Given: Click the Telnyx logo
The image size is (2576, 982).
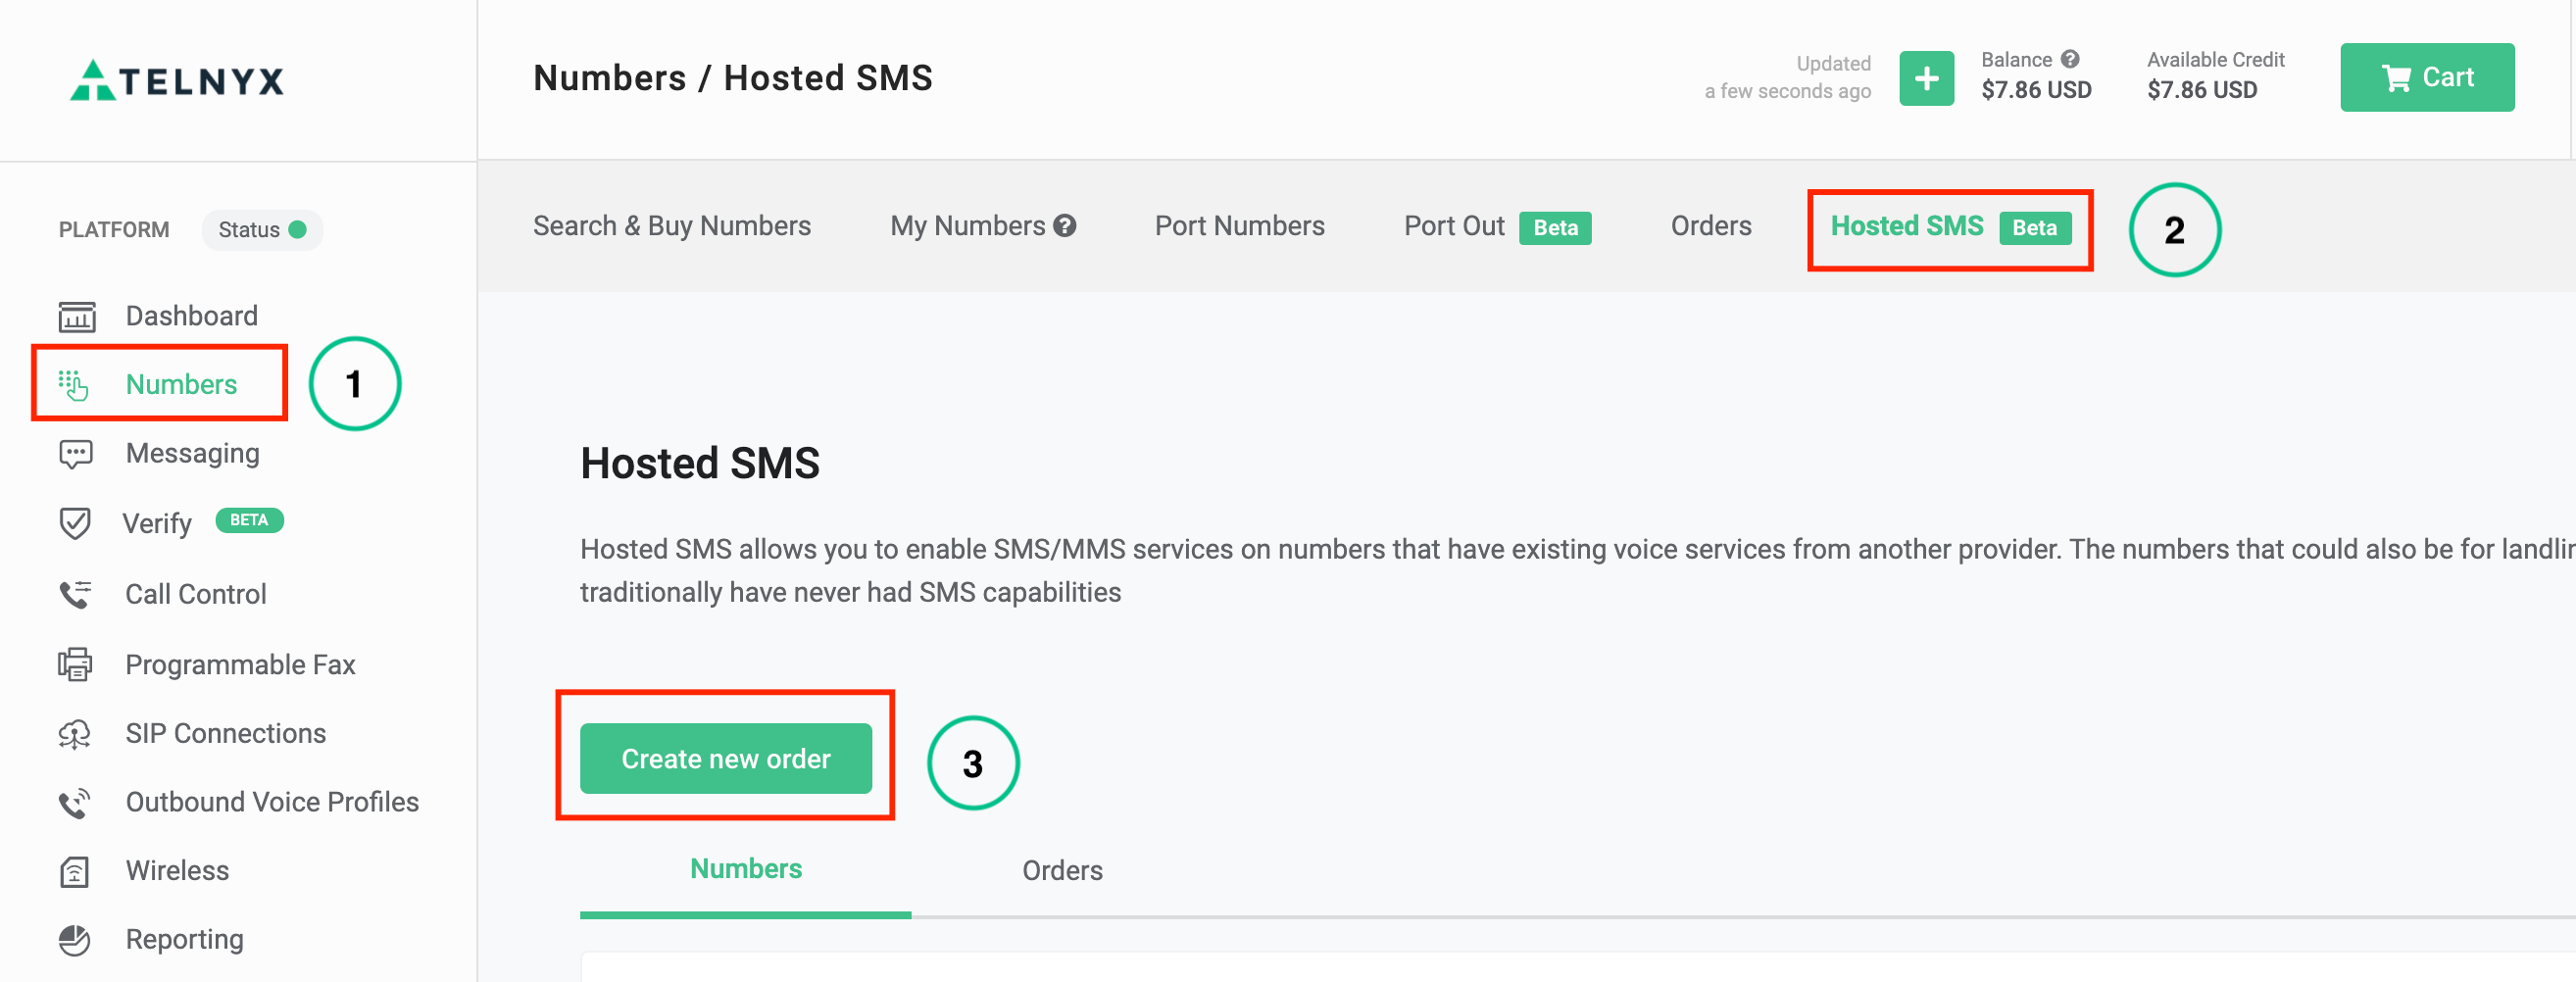Looking at the screenshot, I should pyautogui.click(x=174, y=80).
